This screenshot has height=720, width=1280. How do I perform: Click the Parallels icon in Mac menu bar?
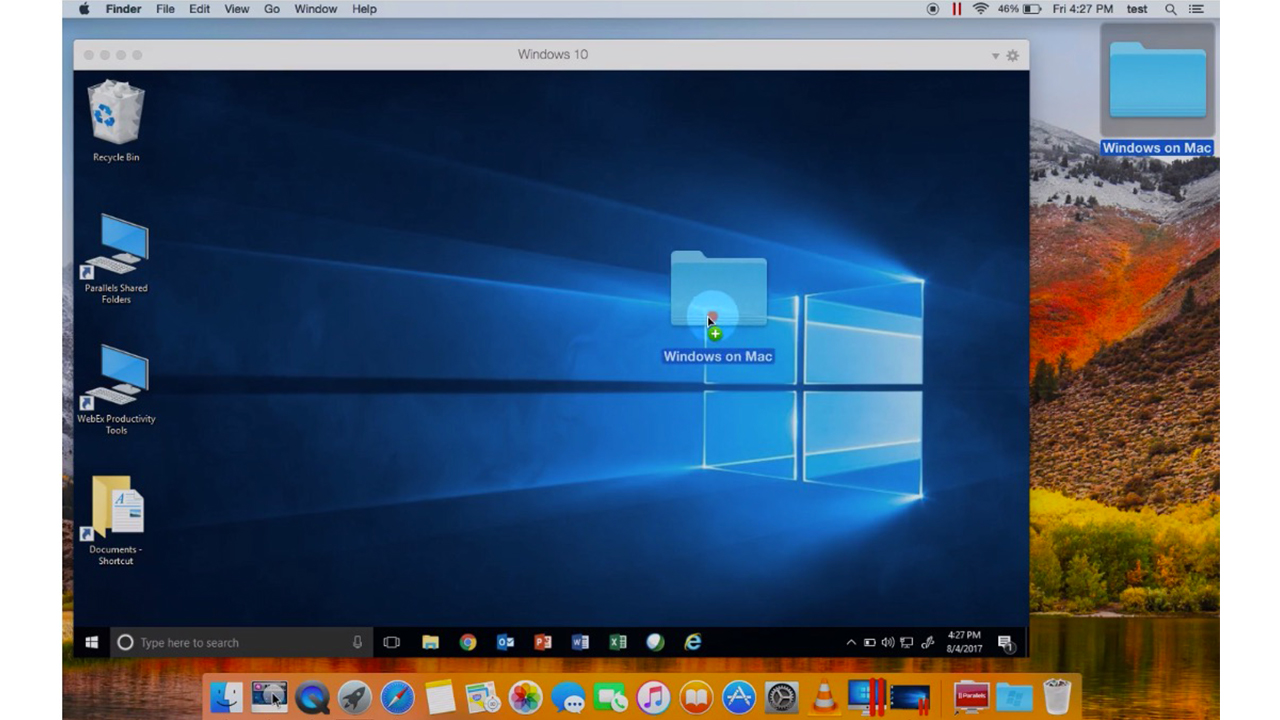[957, 9]
